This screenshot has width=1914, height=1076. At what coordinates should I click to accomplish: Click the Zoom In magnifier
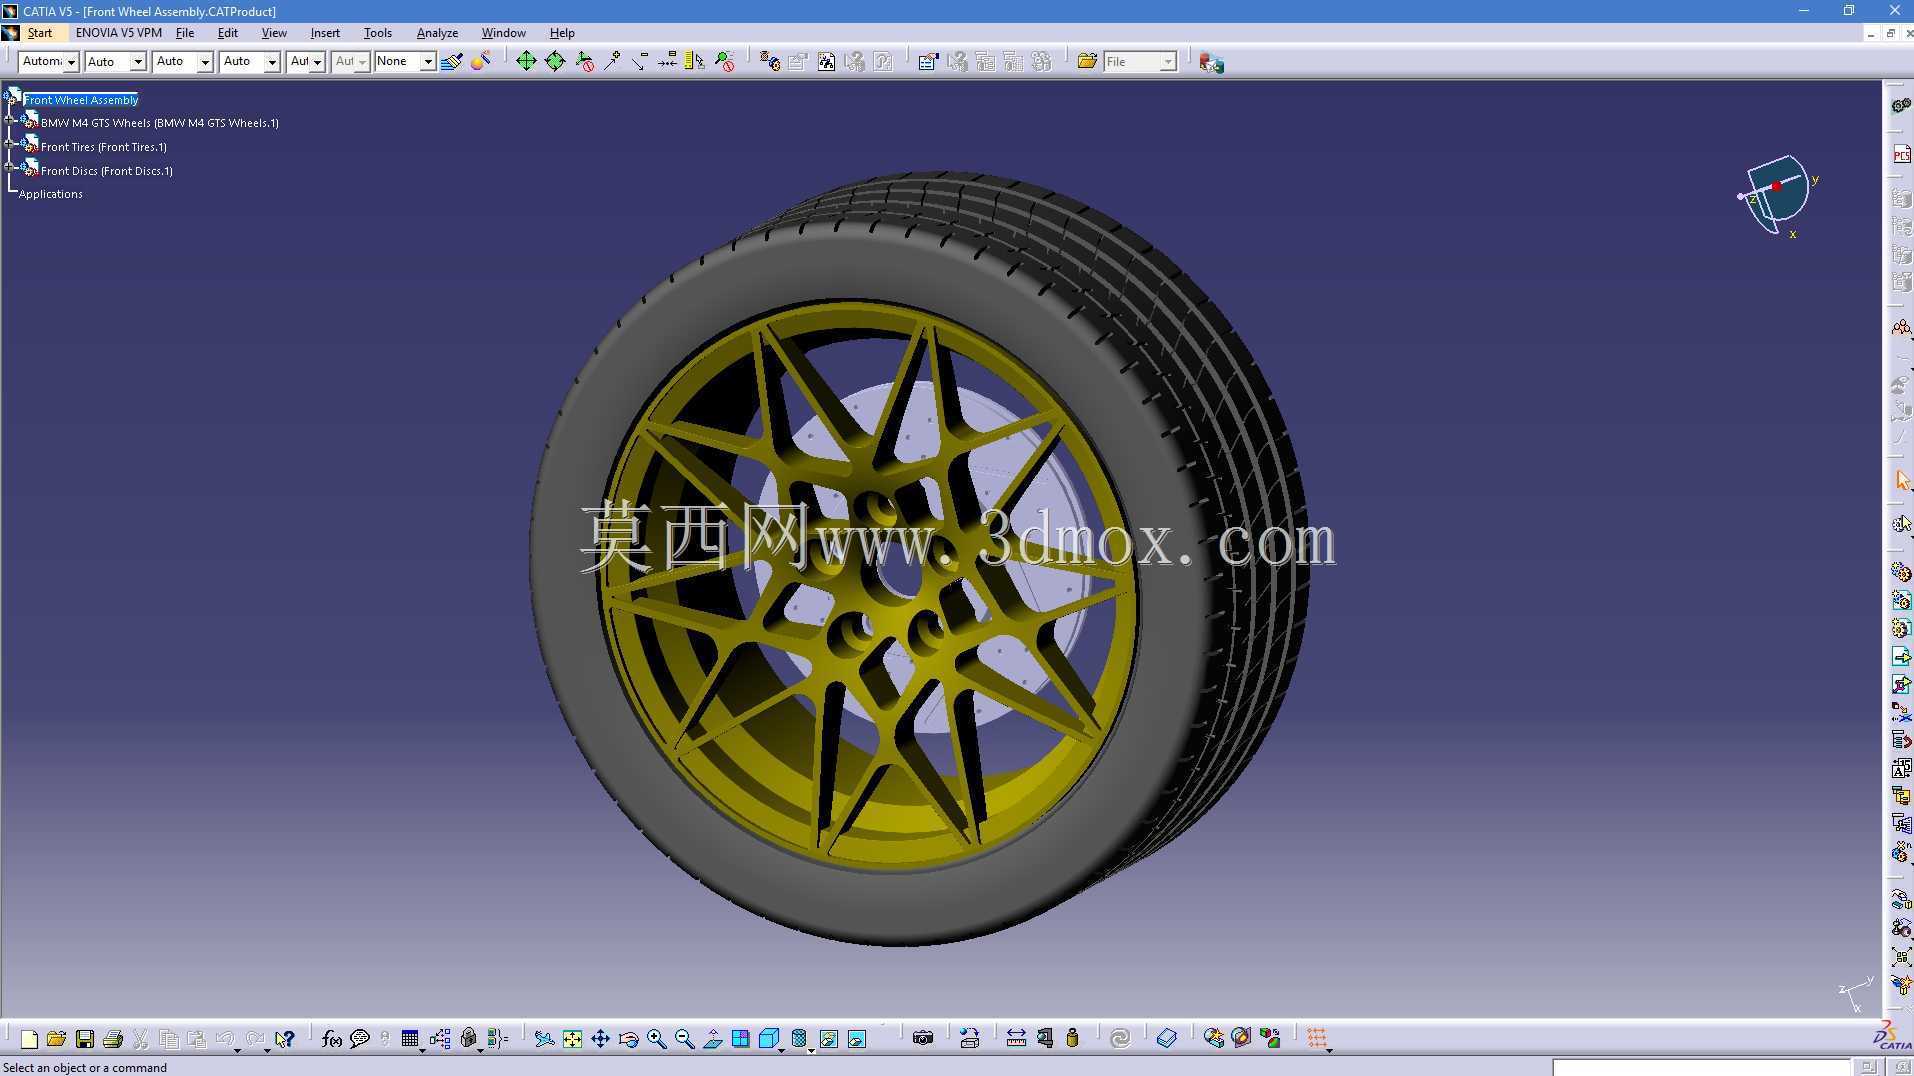pyautogui.click(x=656, y=1039)
